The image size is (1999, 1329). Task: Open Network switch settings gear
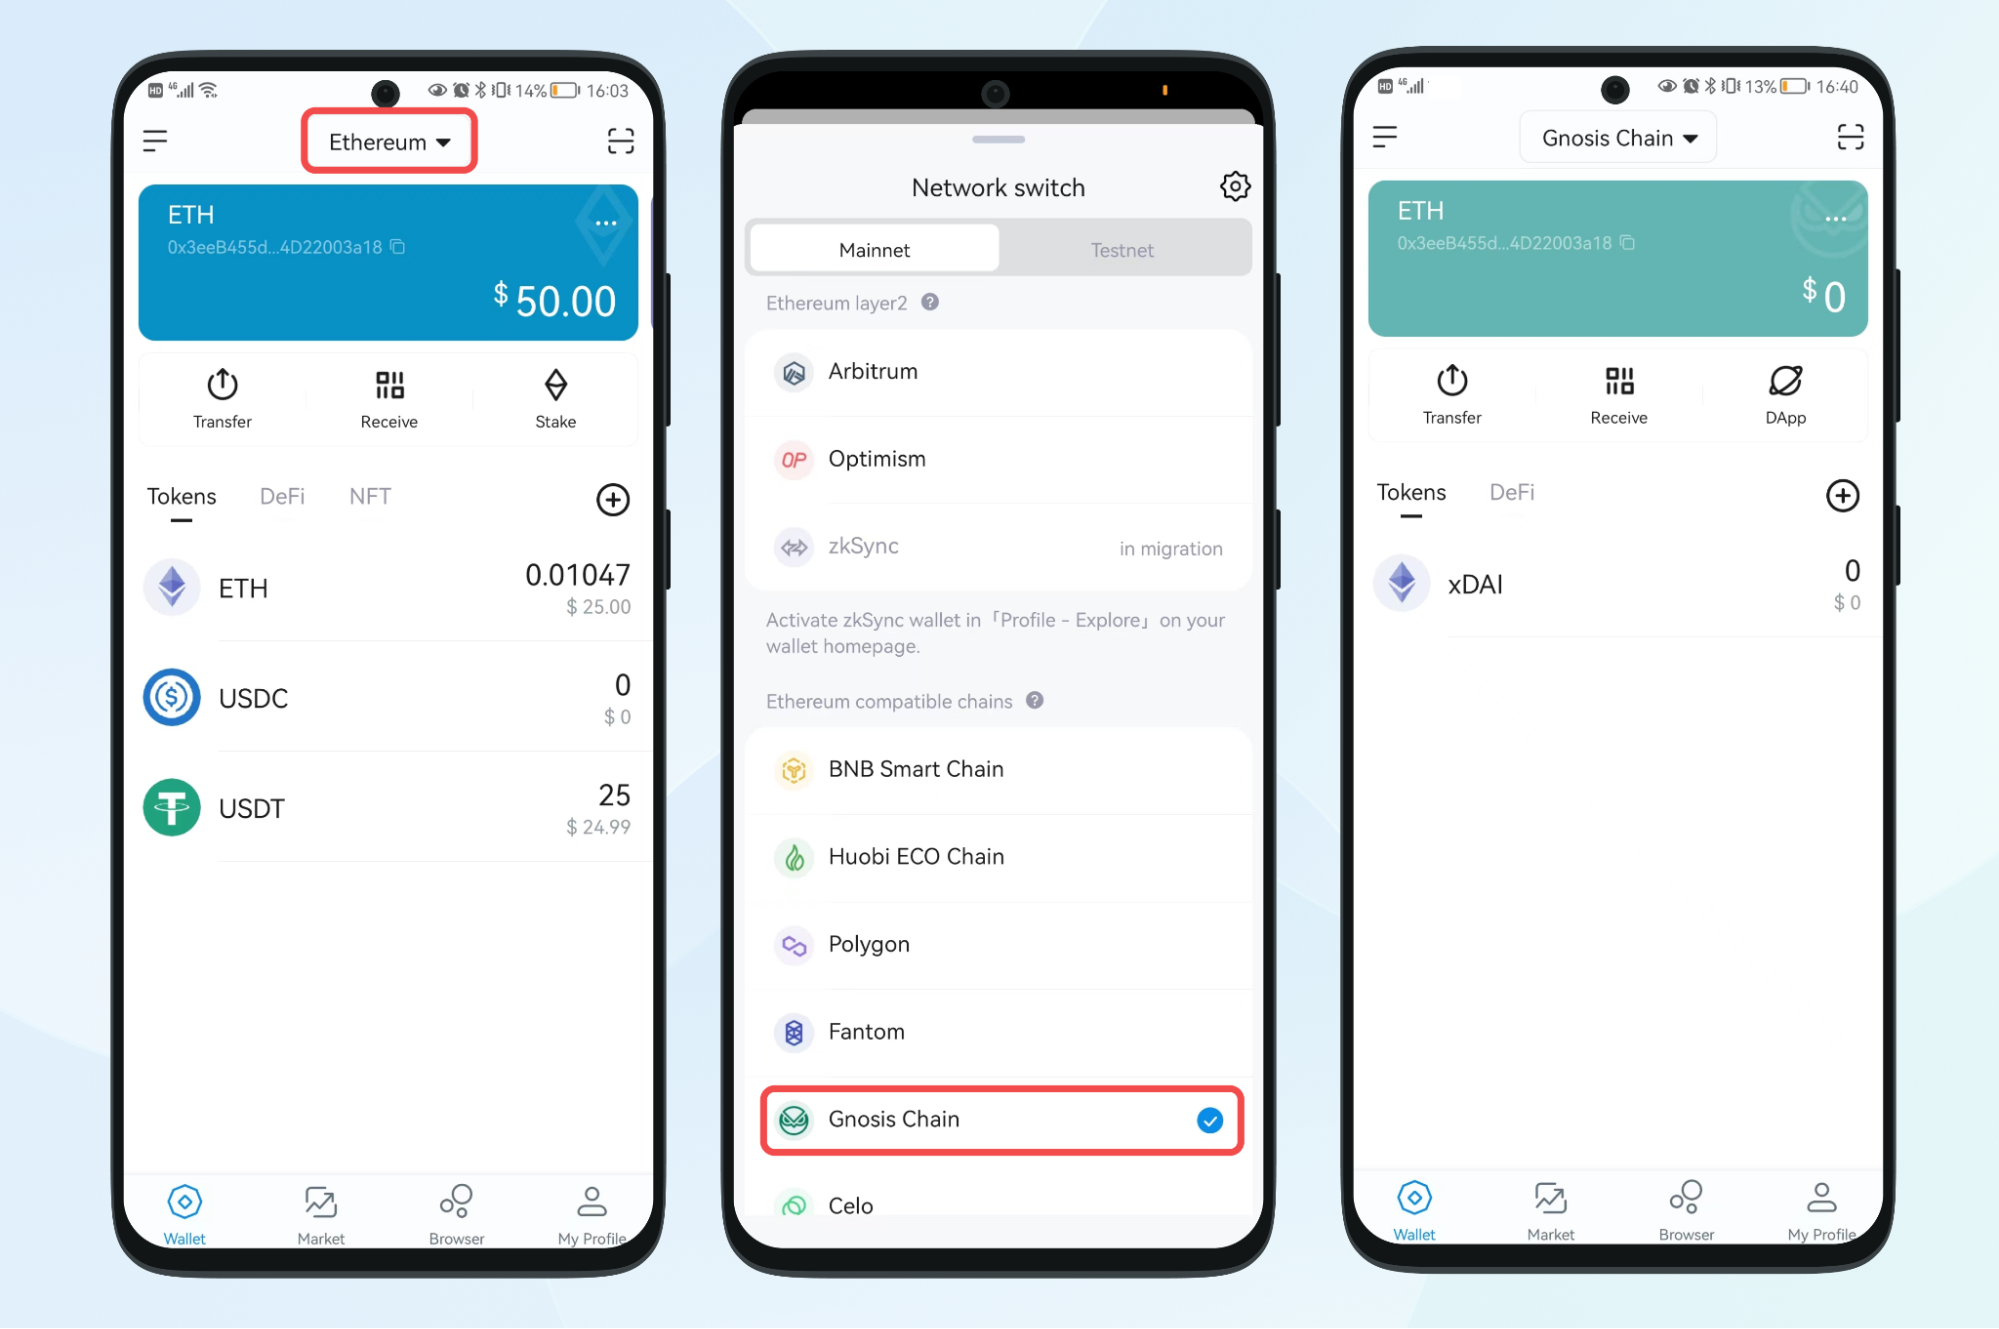[1235, 187]
